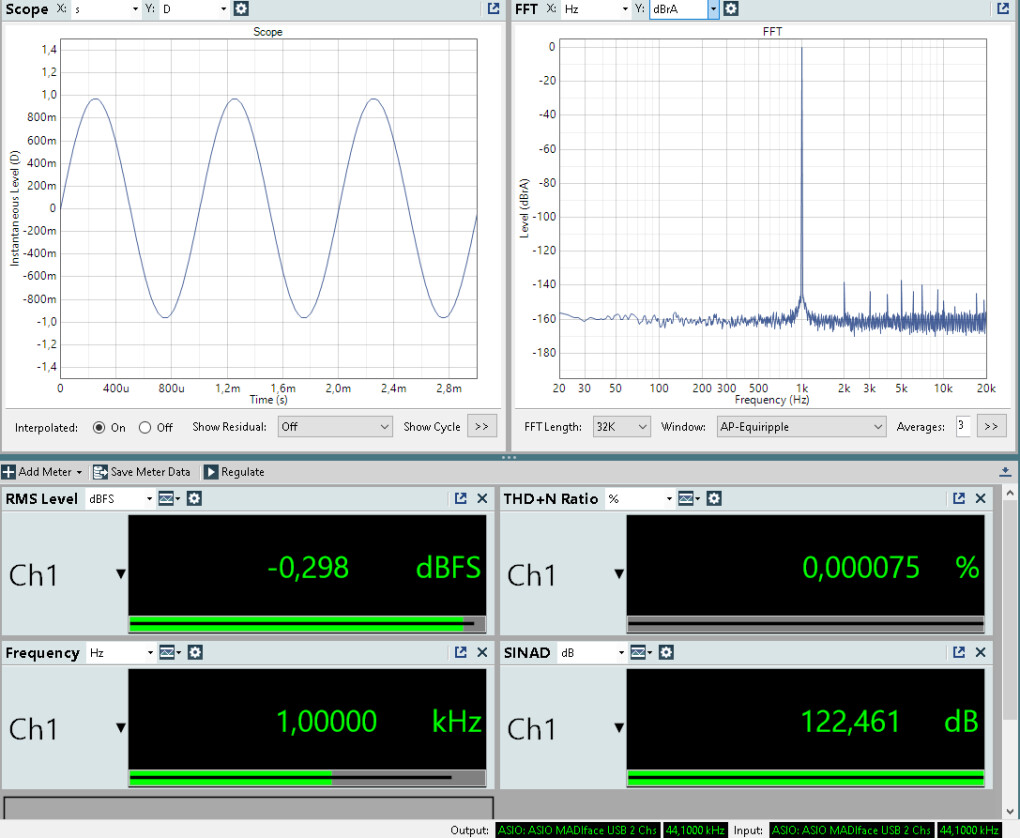Pop out the Scope panel
This screenshot has height=838, width=1020.
coord(494,8)
